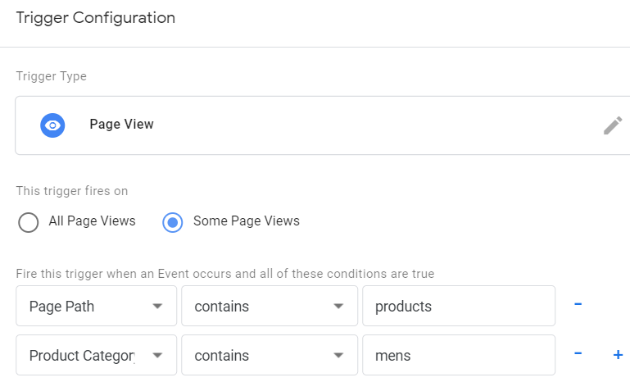Image resolution: width=630 pixels, height=382 pixels.
Task: Click the Some Page Views label text
Action: (246, 221)
